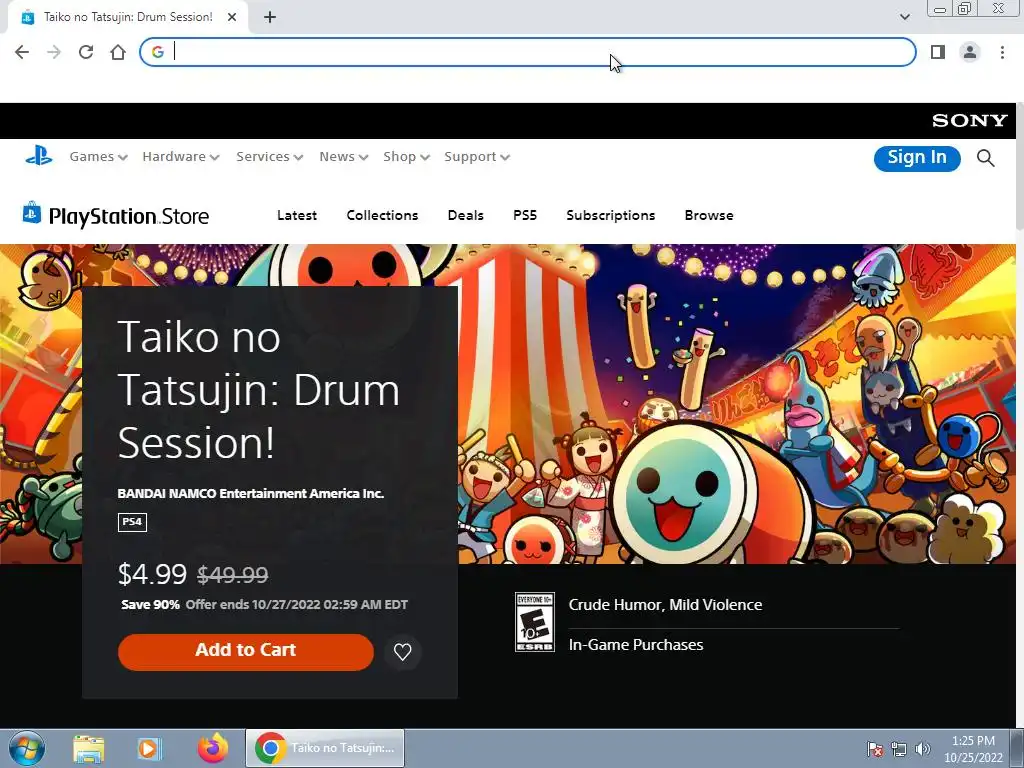Open the Subscriptions store tab
Image resolution: width=1024 pixels, height=768 pixels.
[611, 216]
